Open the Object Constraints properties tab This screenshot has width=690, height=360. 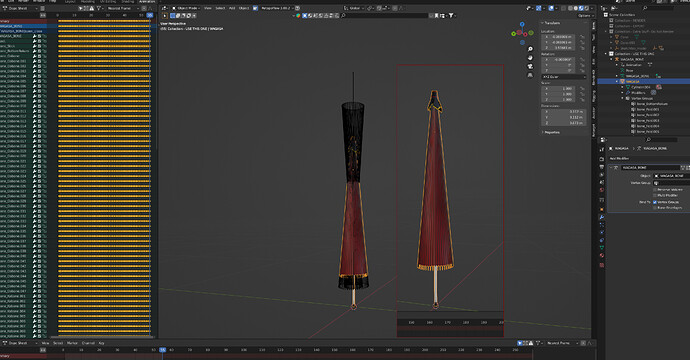coord(602,240)
